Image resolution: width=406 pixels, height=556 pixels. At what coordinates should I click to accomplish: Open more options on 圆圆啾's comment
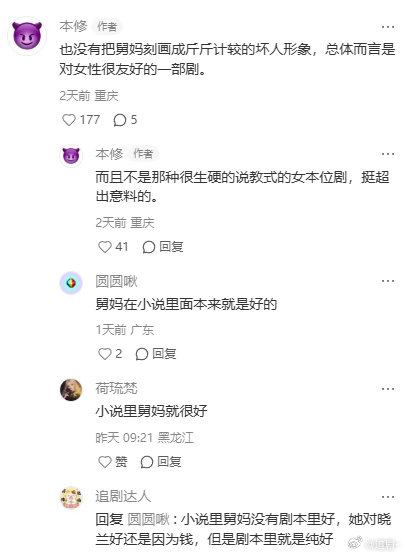[388, 281]
